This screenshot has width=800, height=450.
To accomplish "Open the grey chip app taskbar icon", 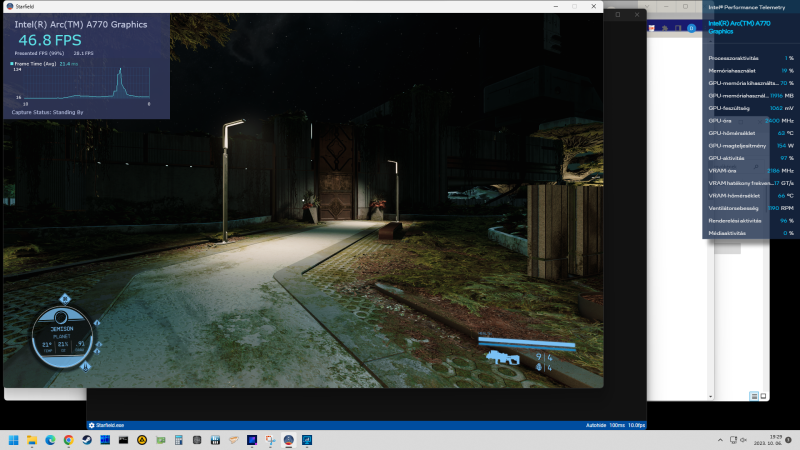I will (197, 440).
